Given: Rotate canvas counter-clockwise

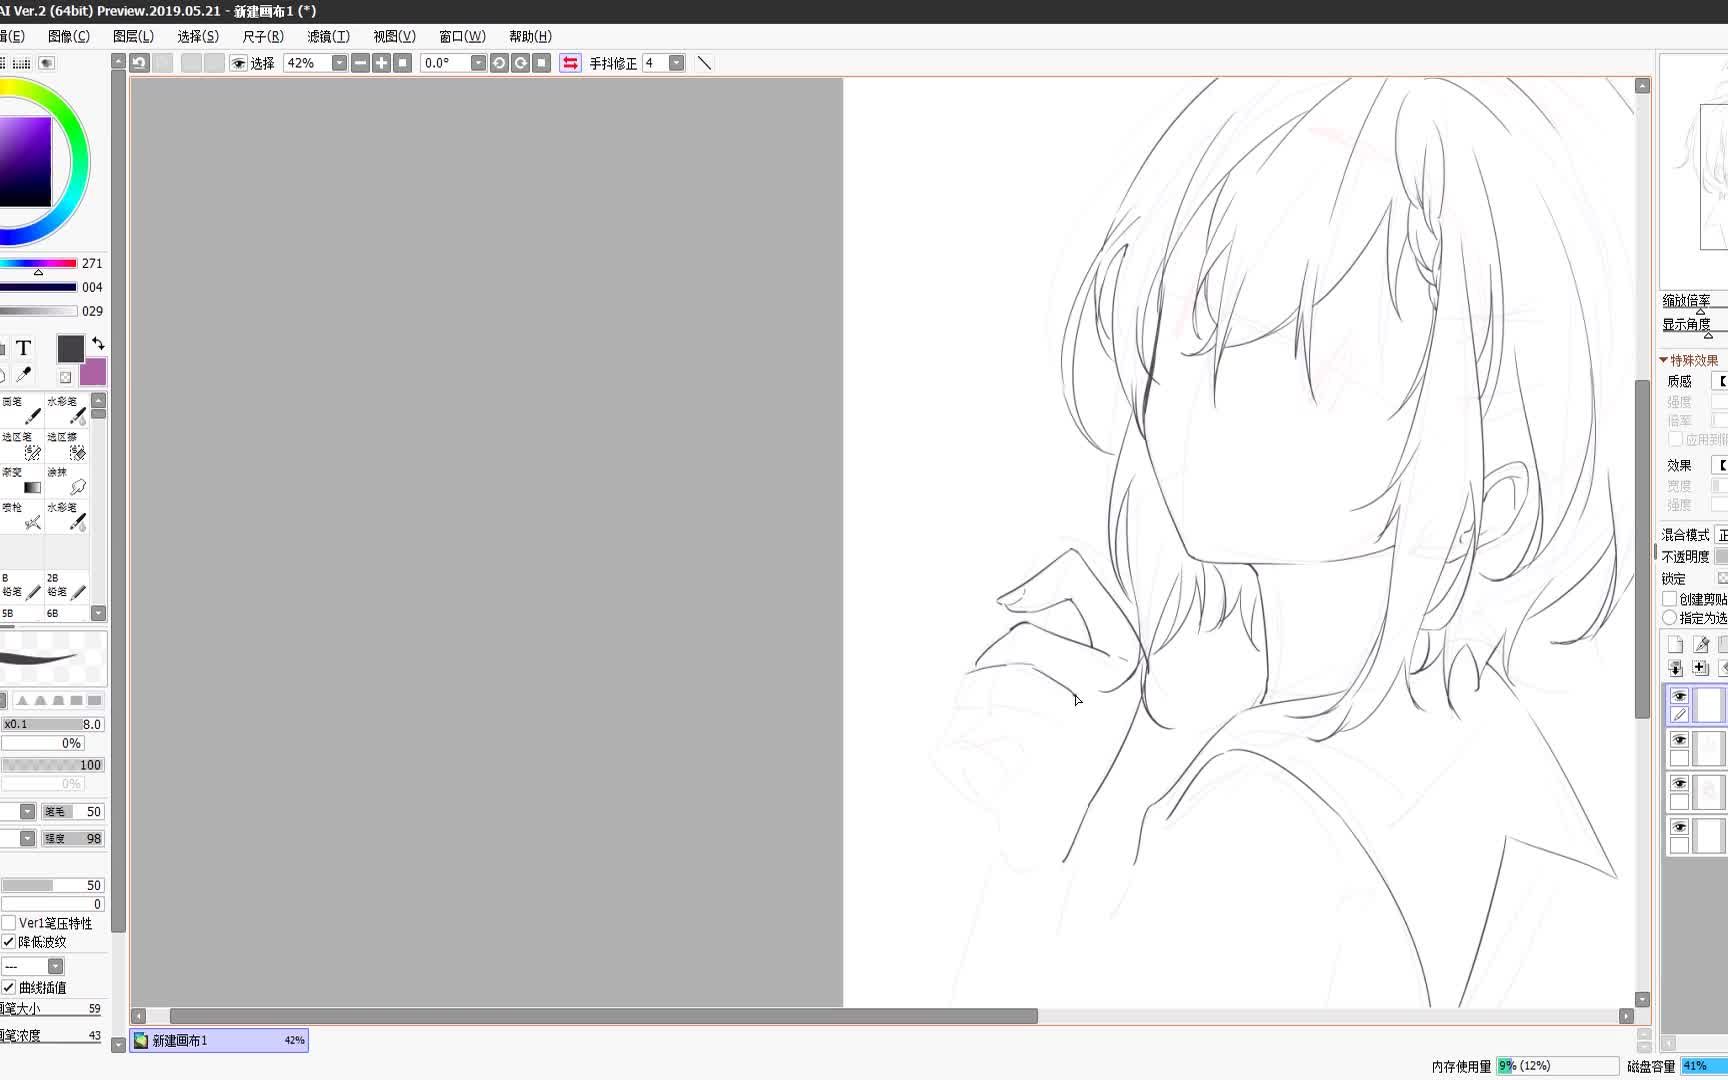Looking at the screenshot, I should [499, 63].
